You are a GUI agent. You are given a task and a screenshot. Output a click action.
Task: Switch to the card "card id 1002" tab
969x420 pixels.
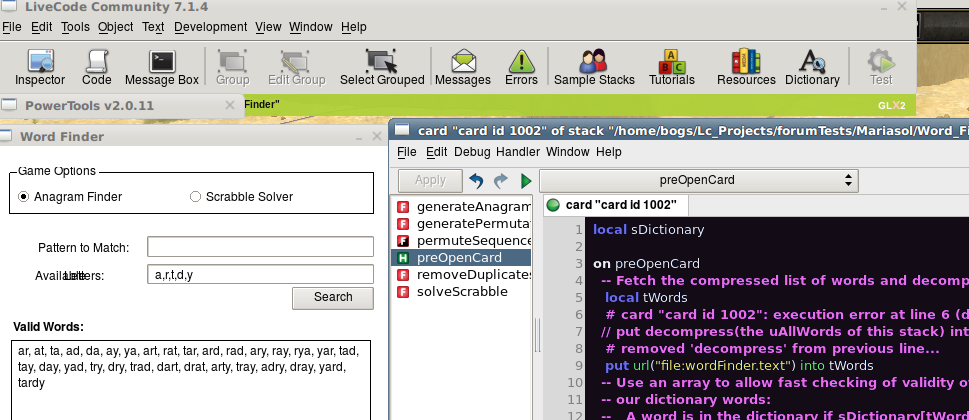pyautogui.click(x=620, y=205)
